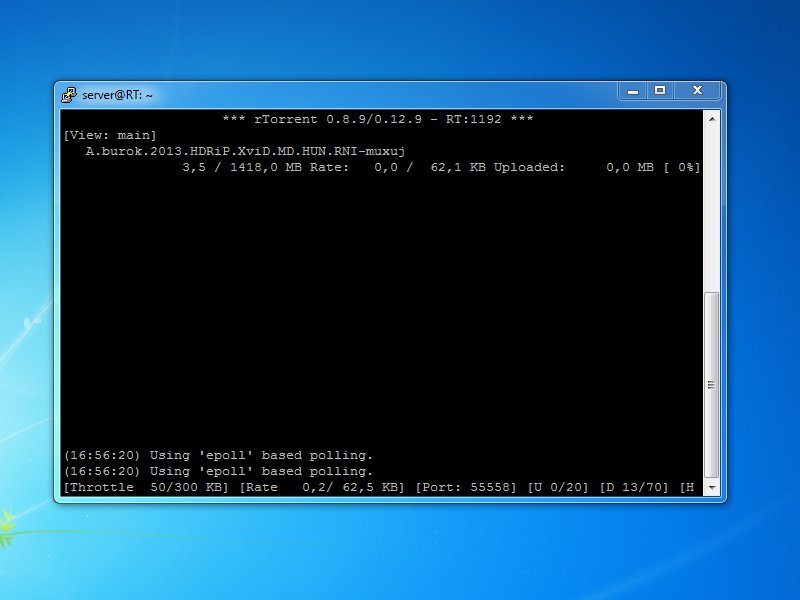Click the rTorrent 0.8.9/0.12.9 header line
Image resolution: width=800 pixels, height=600 pixels.
point(378,119)
